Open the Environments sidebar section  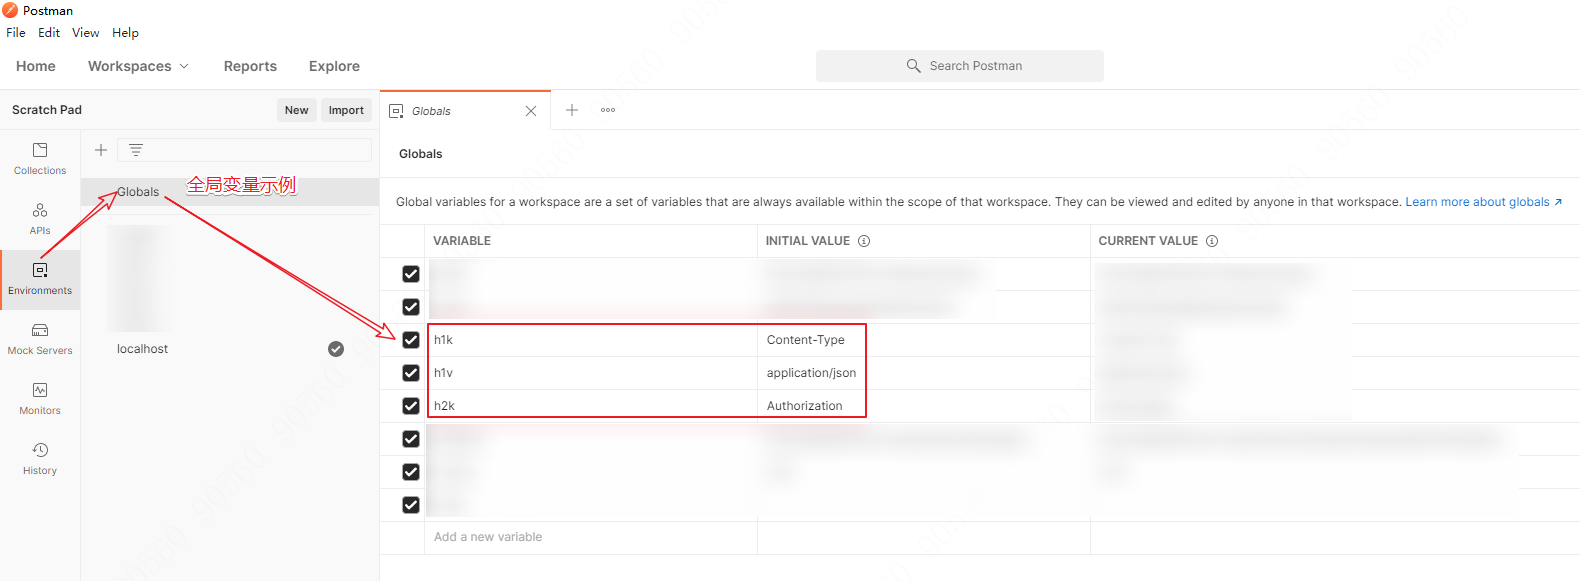pyautogui.click(x=40, y=279)
